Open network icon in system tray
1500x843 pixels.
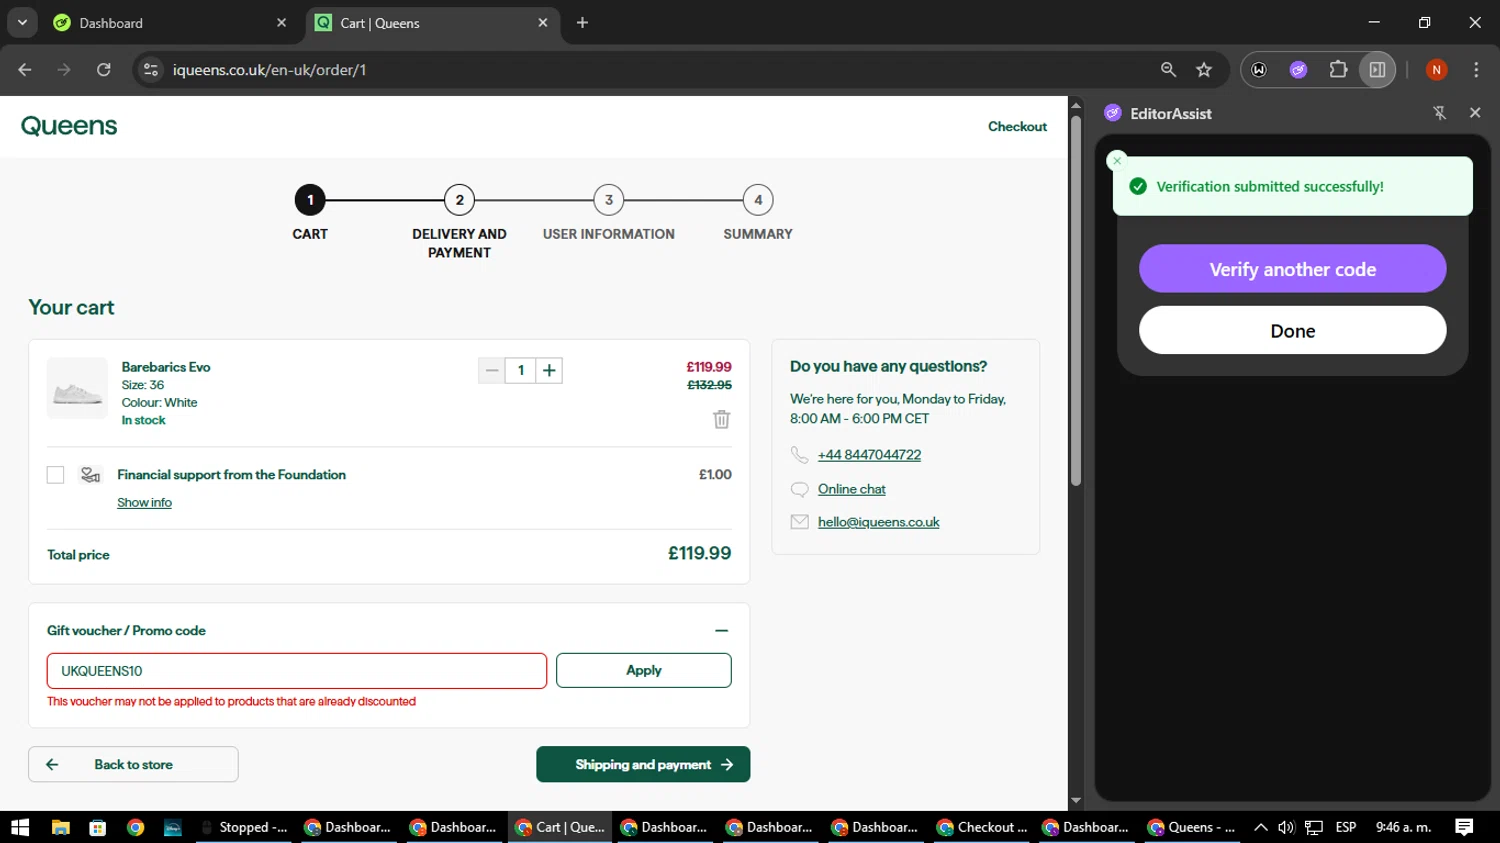pos(1314,827)
